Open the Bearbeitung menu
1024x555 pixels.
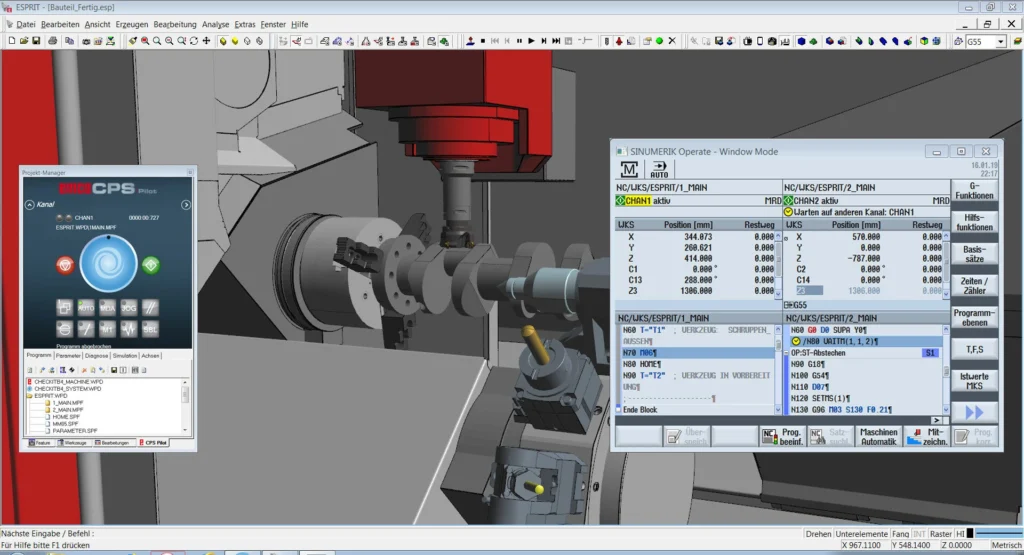(174, 23)
